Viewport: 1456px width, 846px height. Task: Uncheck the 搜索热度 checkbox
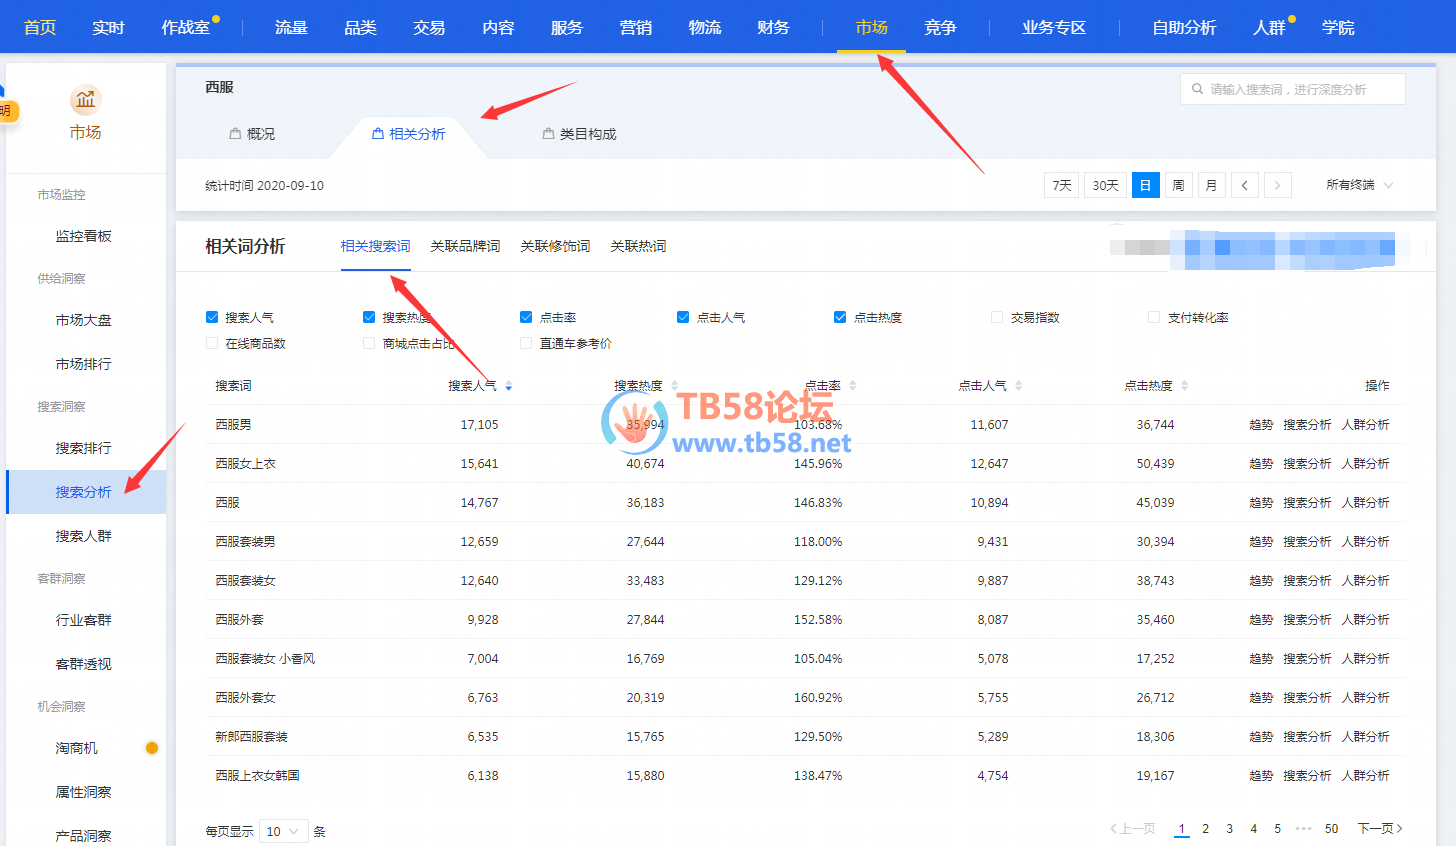pos(369,317)
